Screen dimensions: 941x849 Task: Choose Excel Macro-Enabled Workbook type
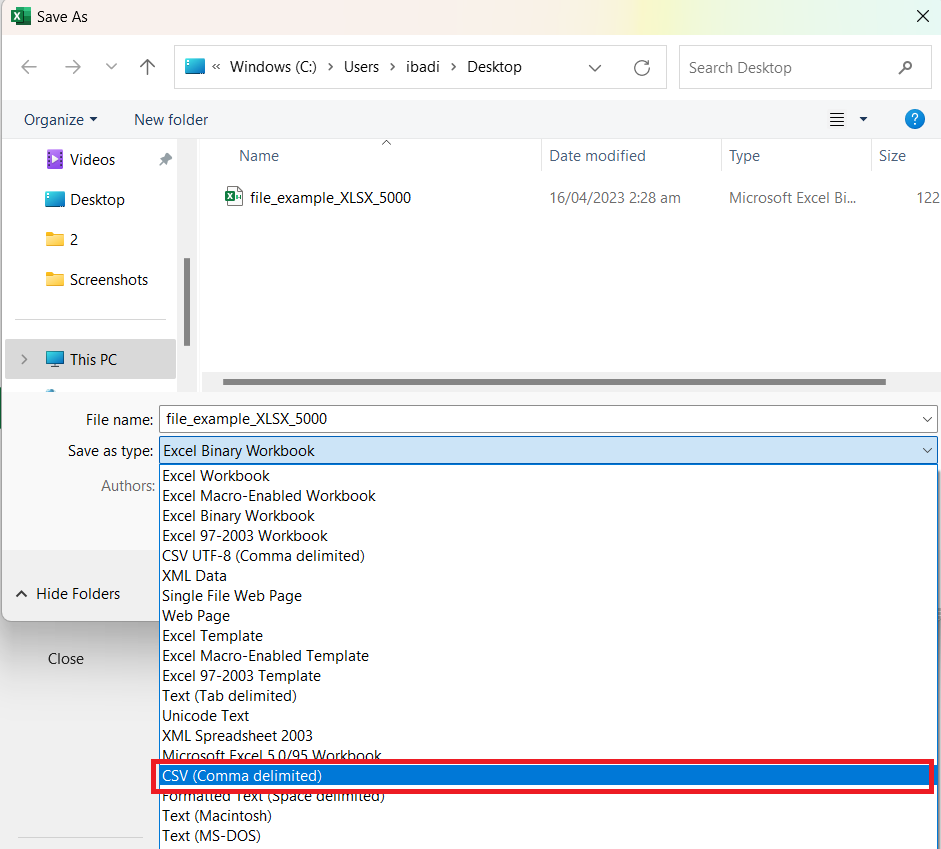point(548,496)
